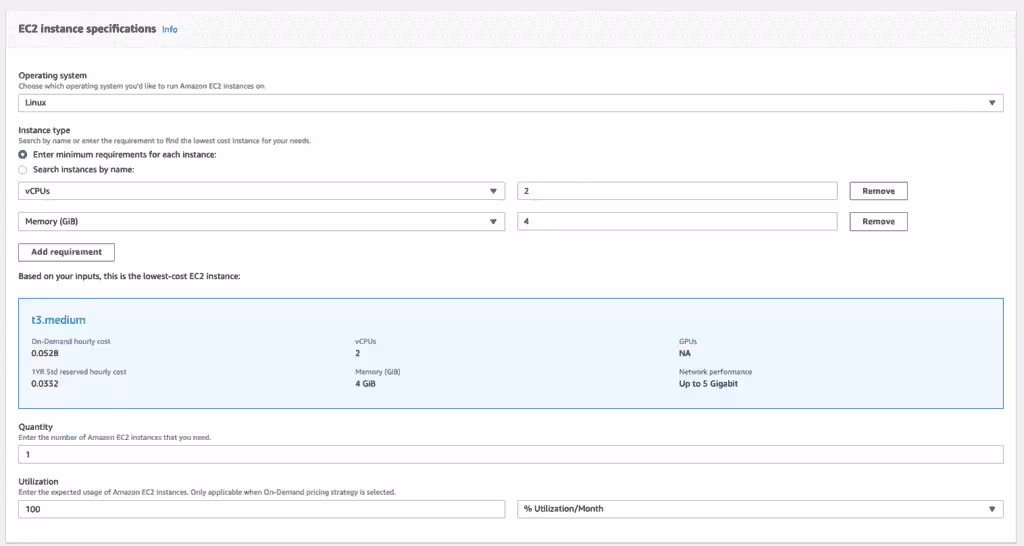
Task: Open the Memory (GiB) requirement dropdown
Action: 261,221
